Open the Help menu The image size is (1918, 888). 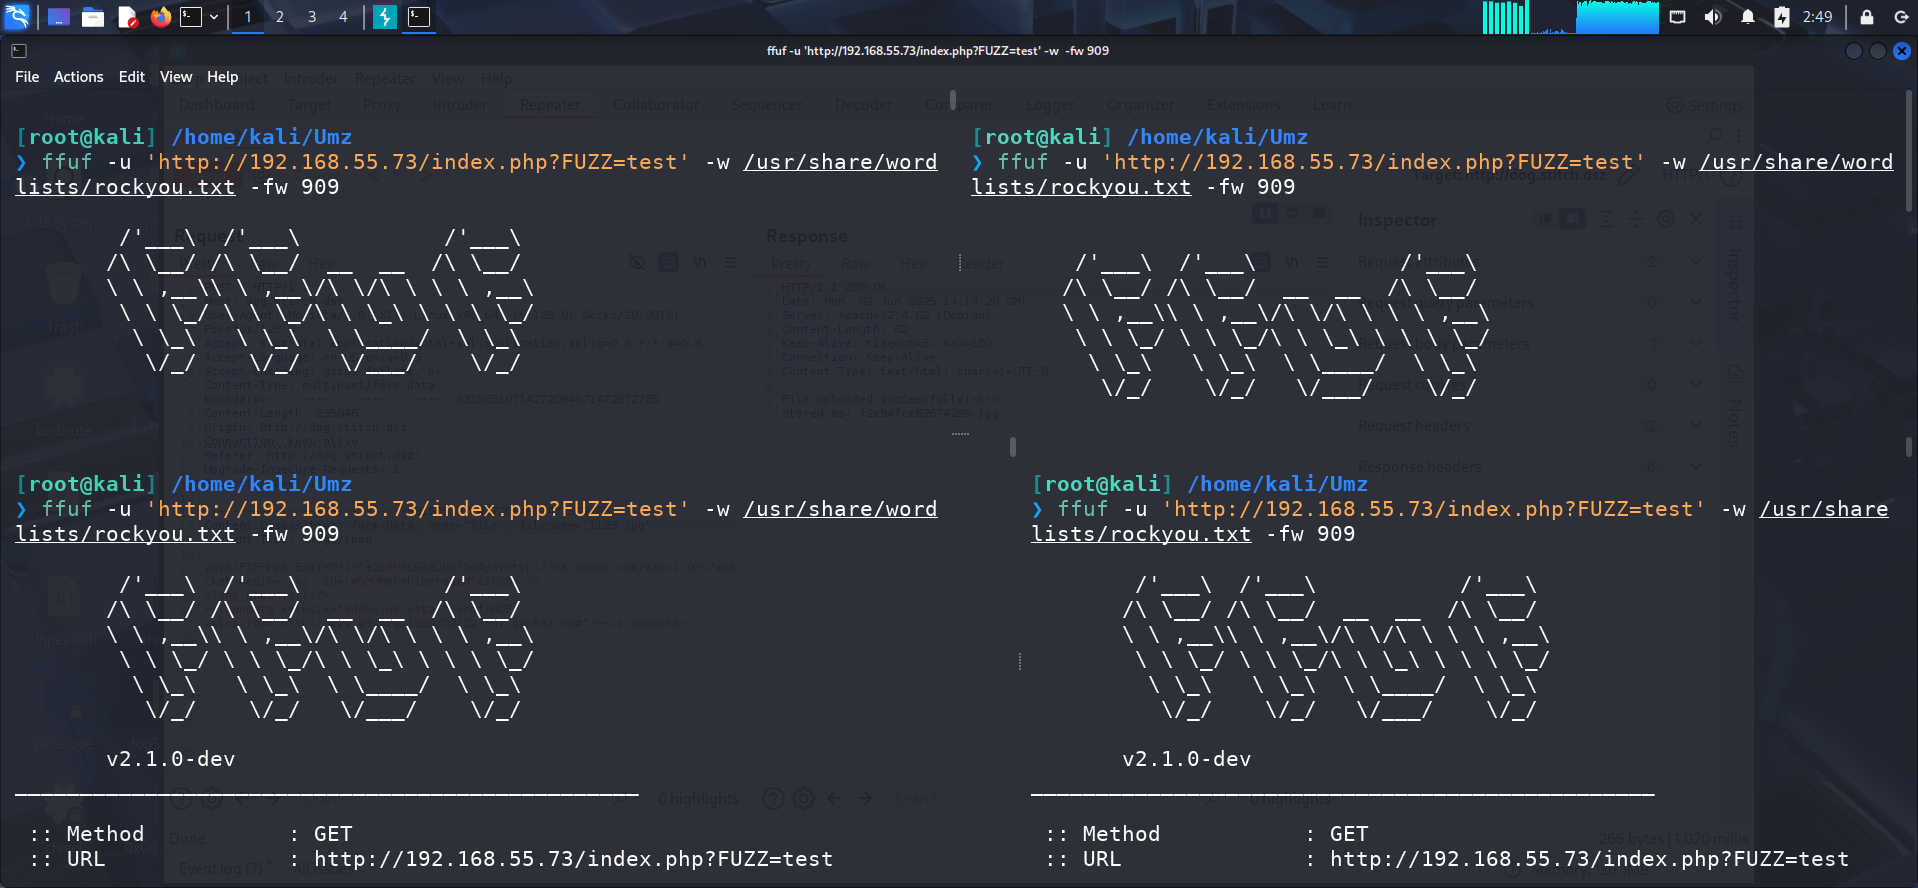point(223,77)
